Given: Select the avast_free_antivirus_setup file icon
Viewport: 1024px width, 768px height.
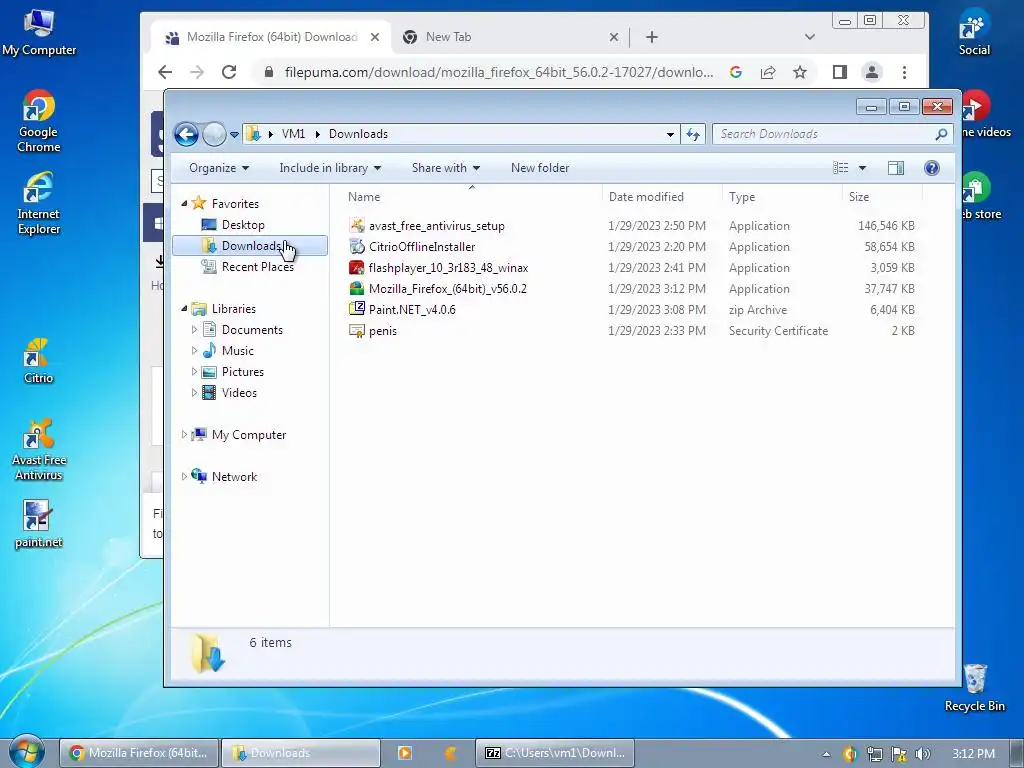Looking at the screenshot, I should (357, 225).
